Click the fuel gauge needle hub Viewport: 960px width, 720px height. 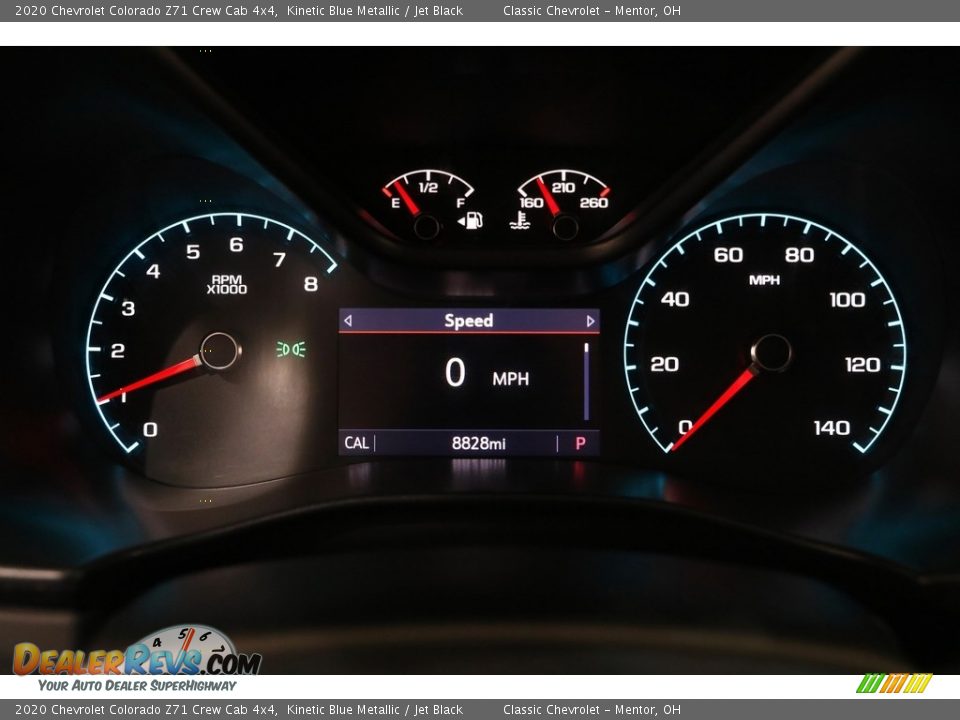427,227
